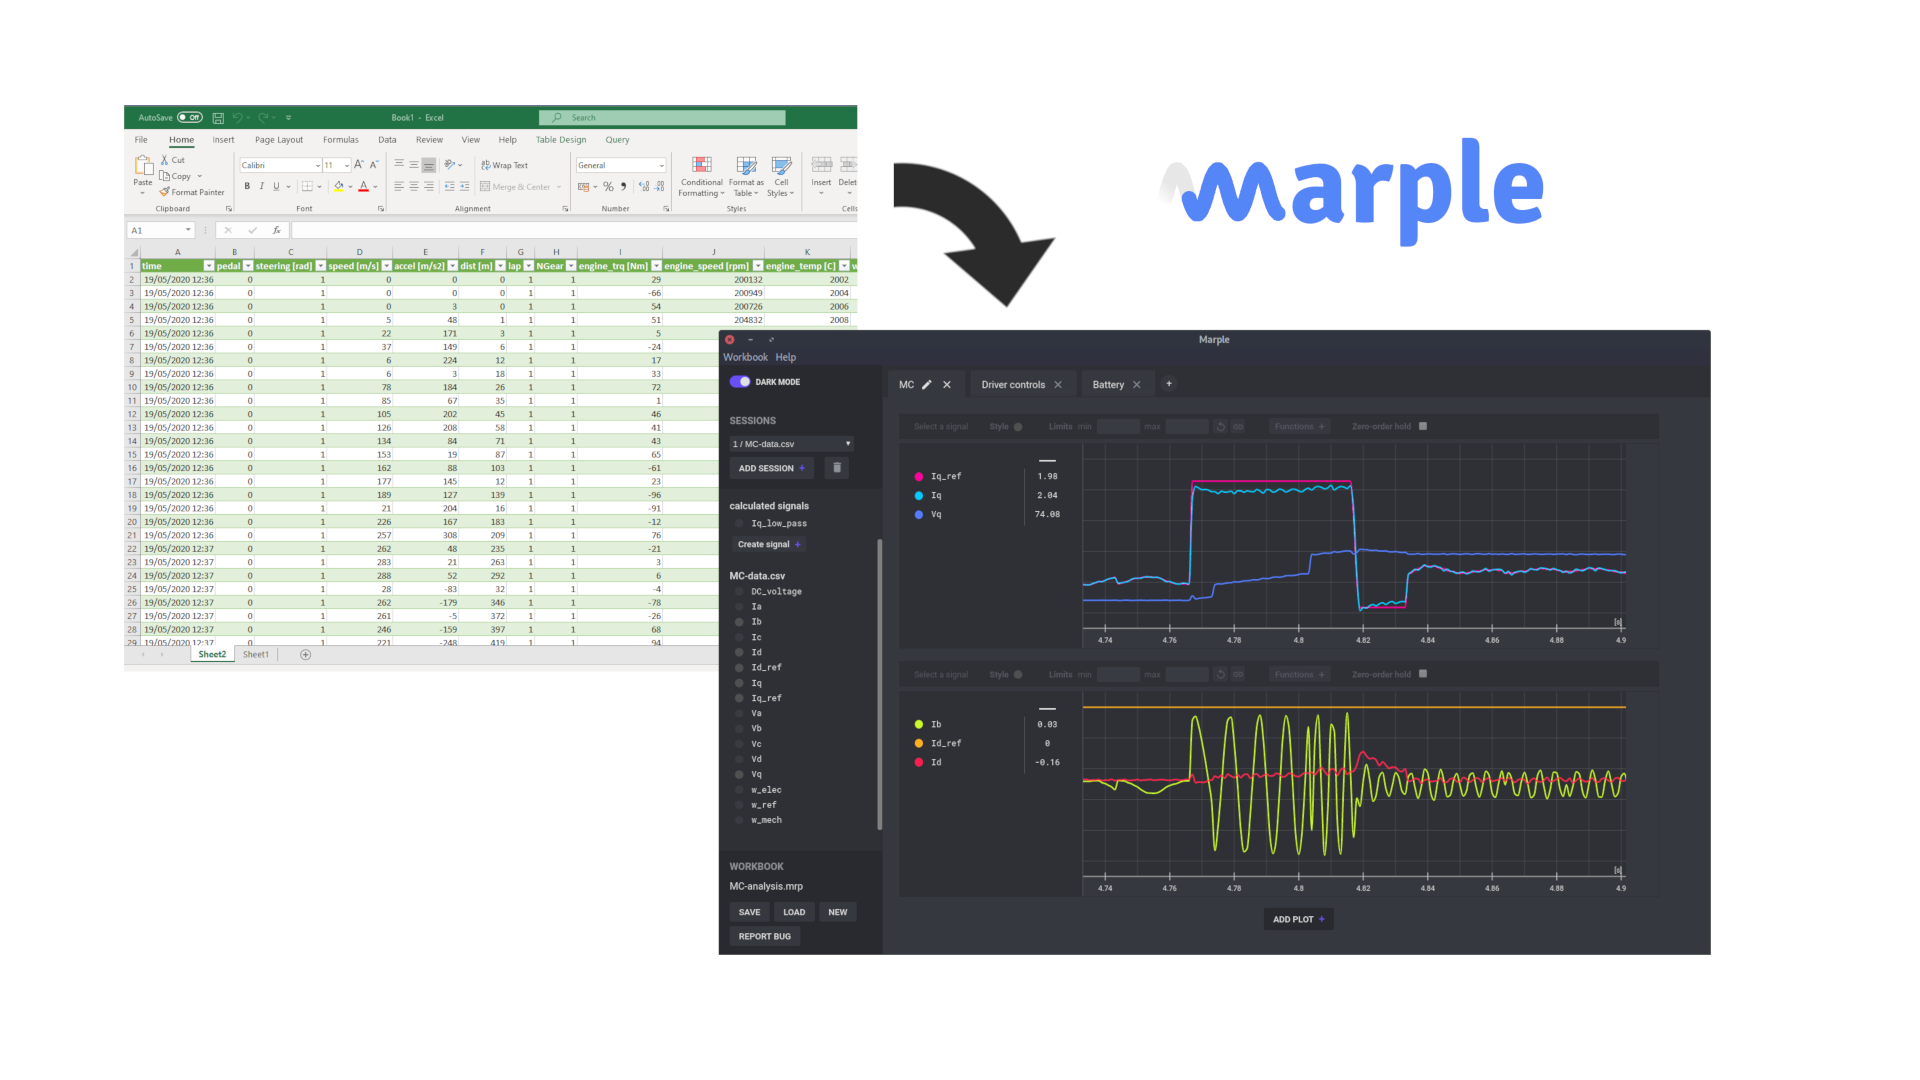This screenshot has width=1920, height=1080.
Task: Click Format Painter in Excel
Action: click(192, 193)
